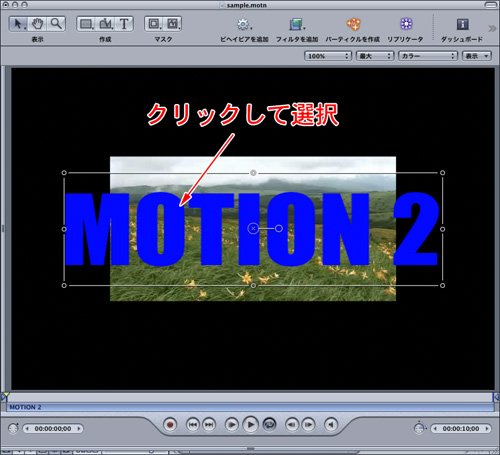Show the Dashboard

(462, 24)
